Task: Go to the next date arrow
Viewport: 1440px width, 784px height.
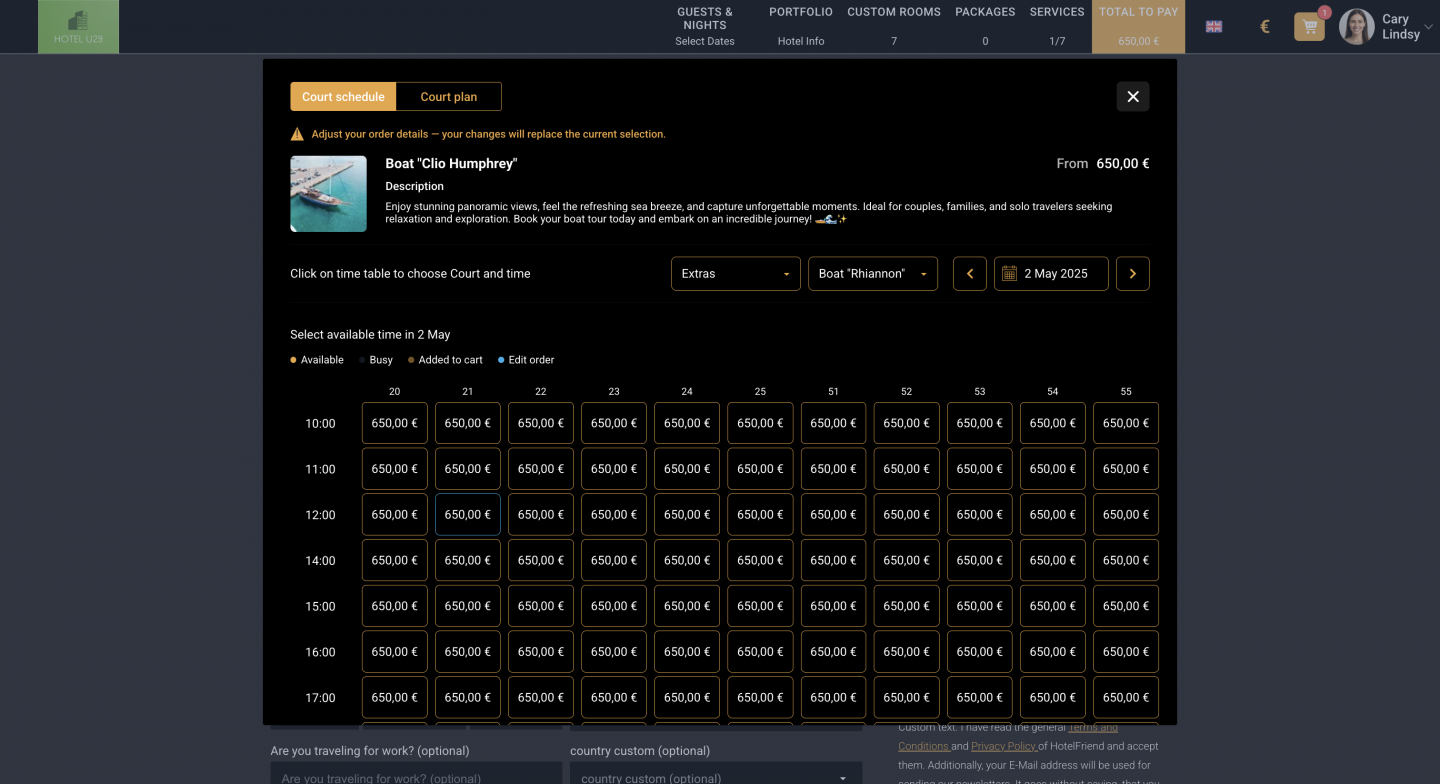Action: click(x=1133, y=274)
